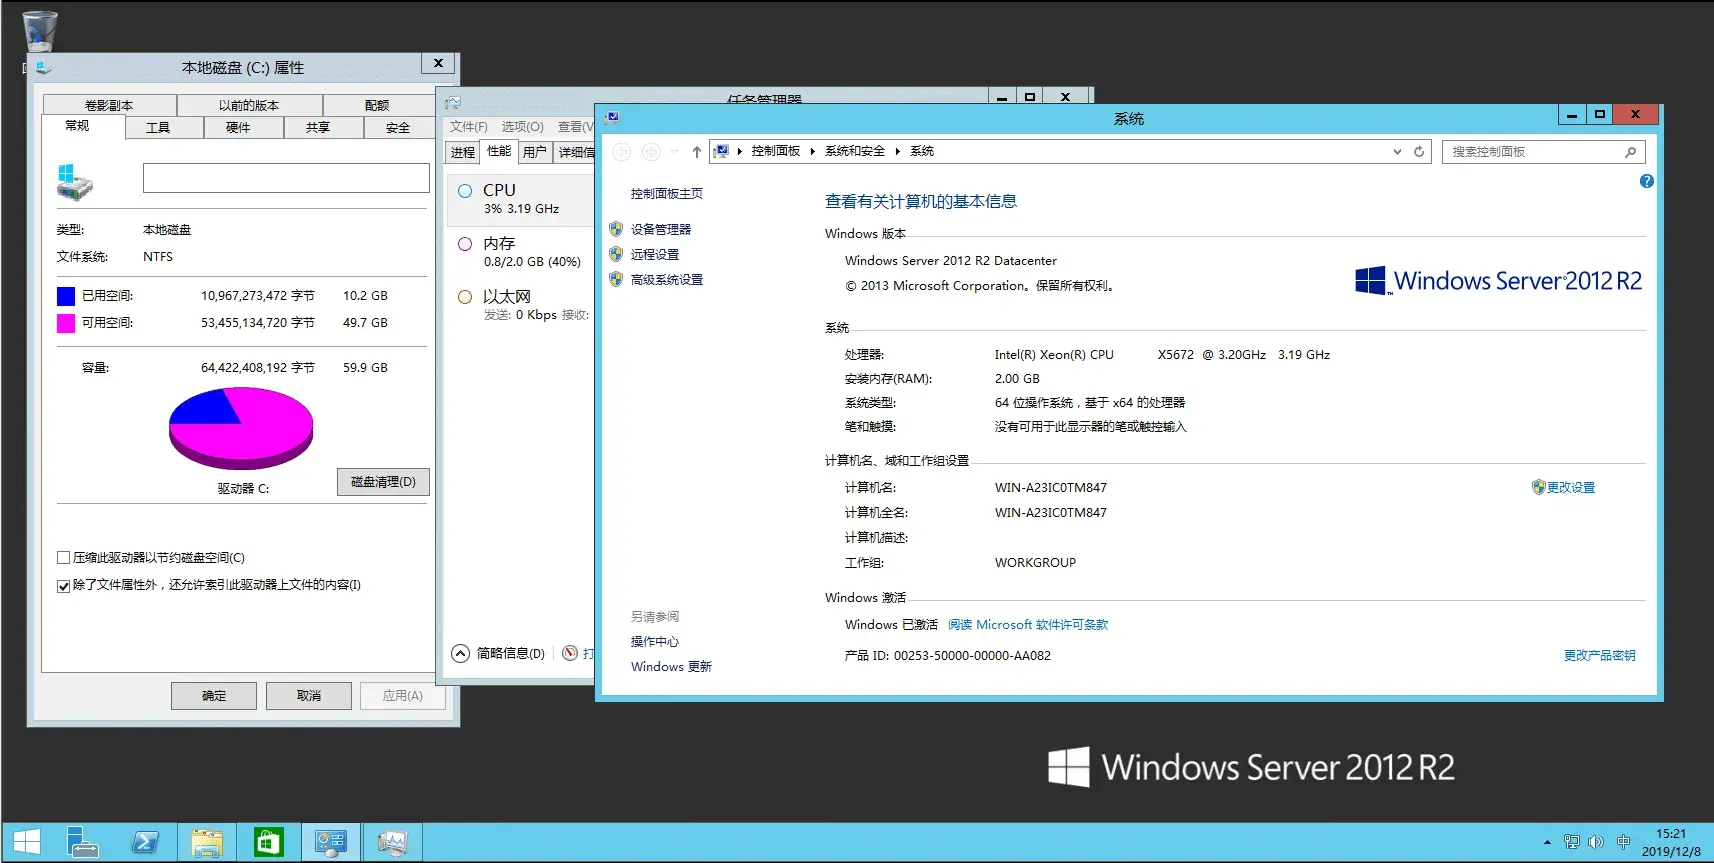Launch Server Manager from the taskbar
The height and width of the screenshot is (863, 1714).
tap(83, 842)
